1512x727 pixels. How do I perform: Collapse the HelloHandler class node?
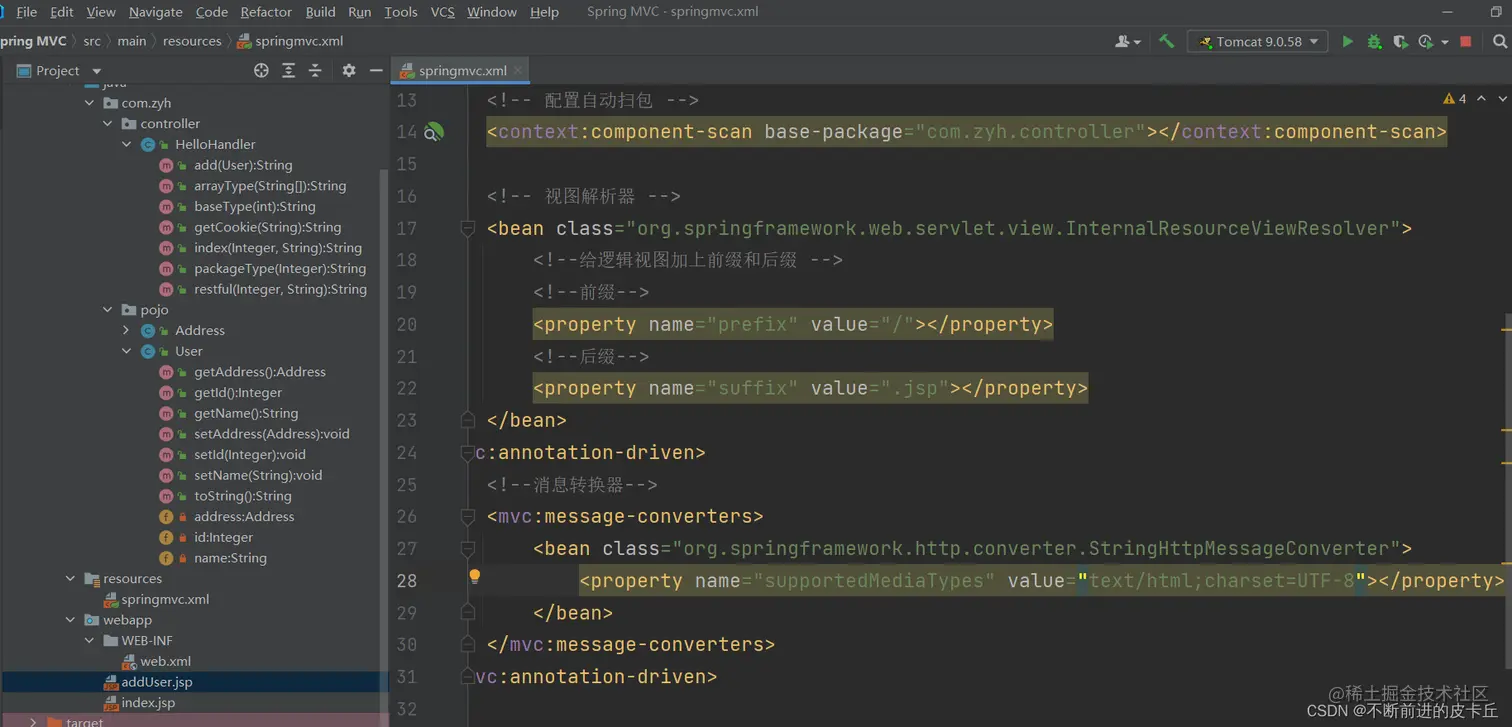coord(126,144)
